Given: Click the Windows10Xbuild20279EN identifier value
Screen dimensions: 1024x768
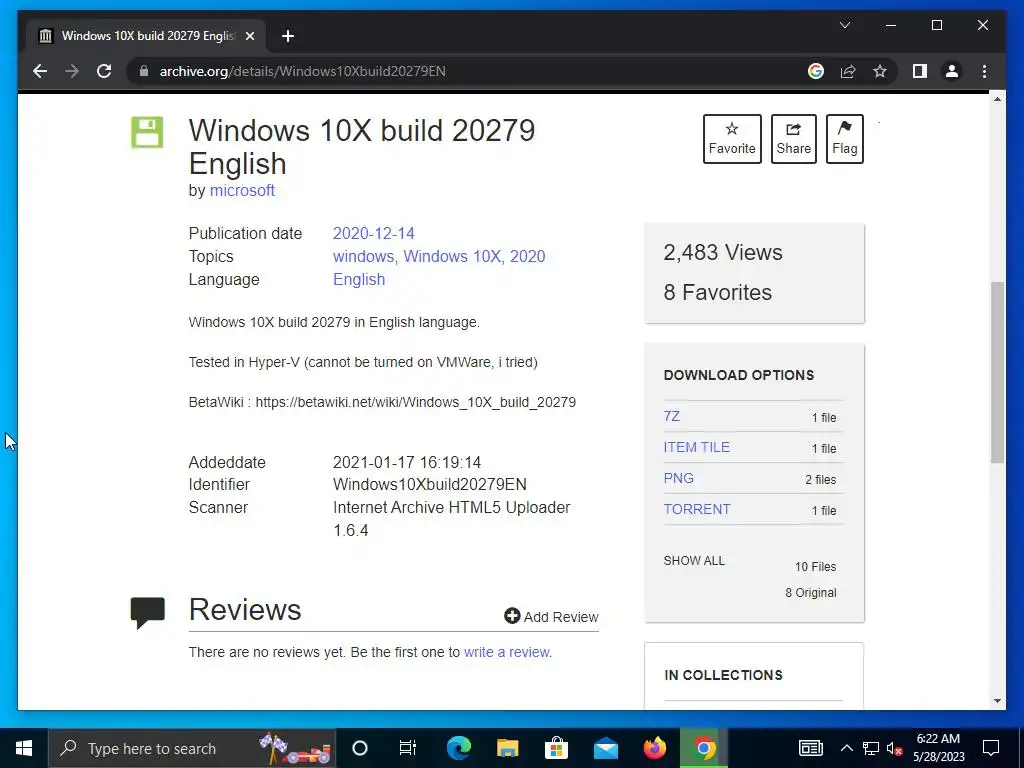Looking at the screenshot, I should coord(430,485).
